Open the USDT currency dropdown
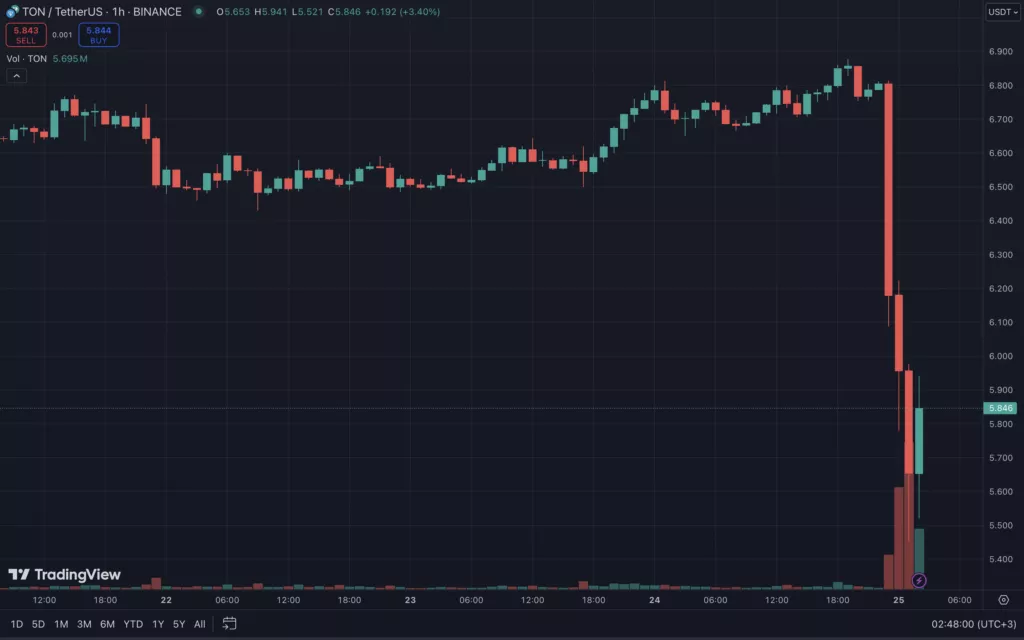1024x640 pixels. (x=1000, y=12)
